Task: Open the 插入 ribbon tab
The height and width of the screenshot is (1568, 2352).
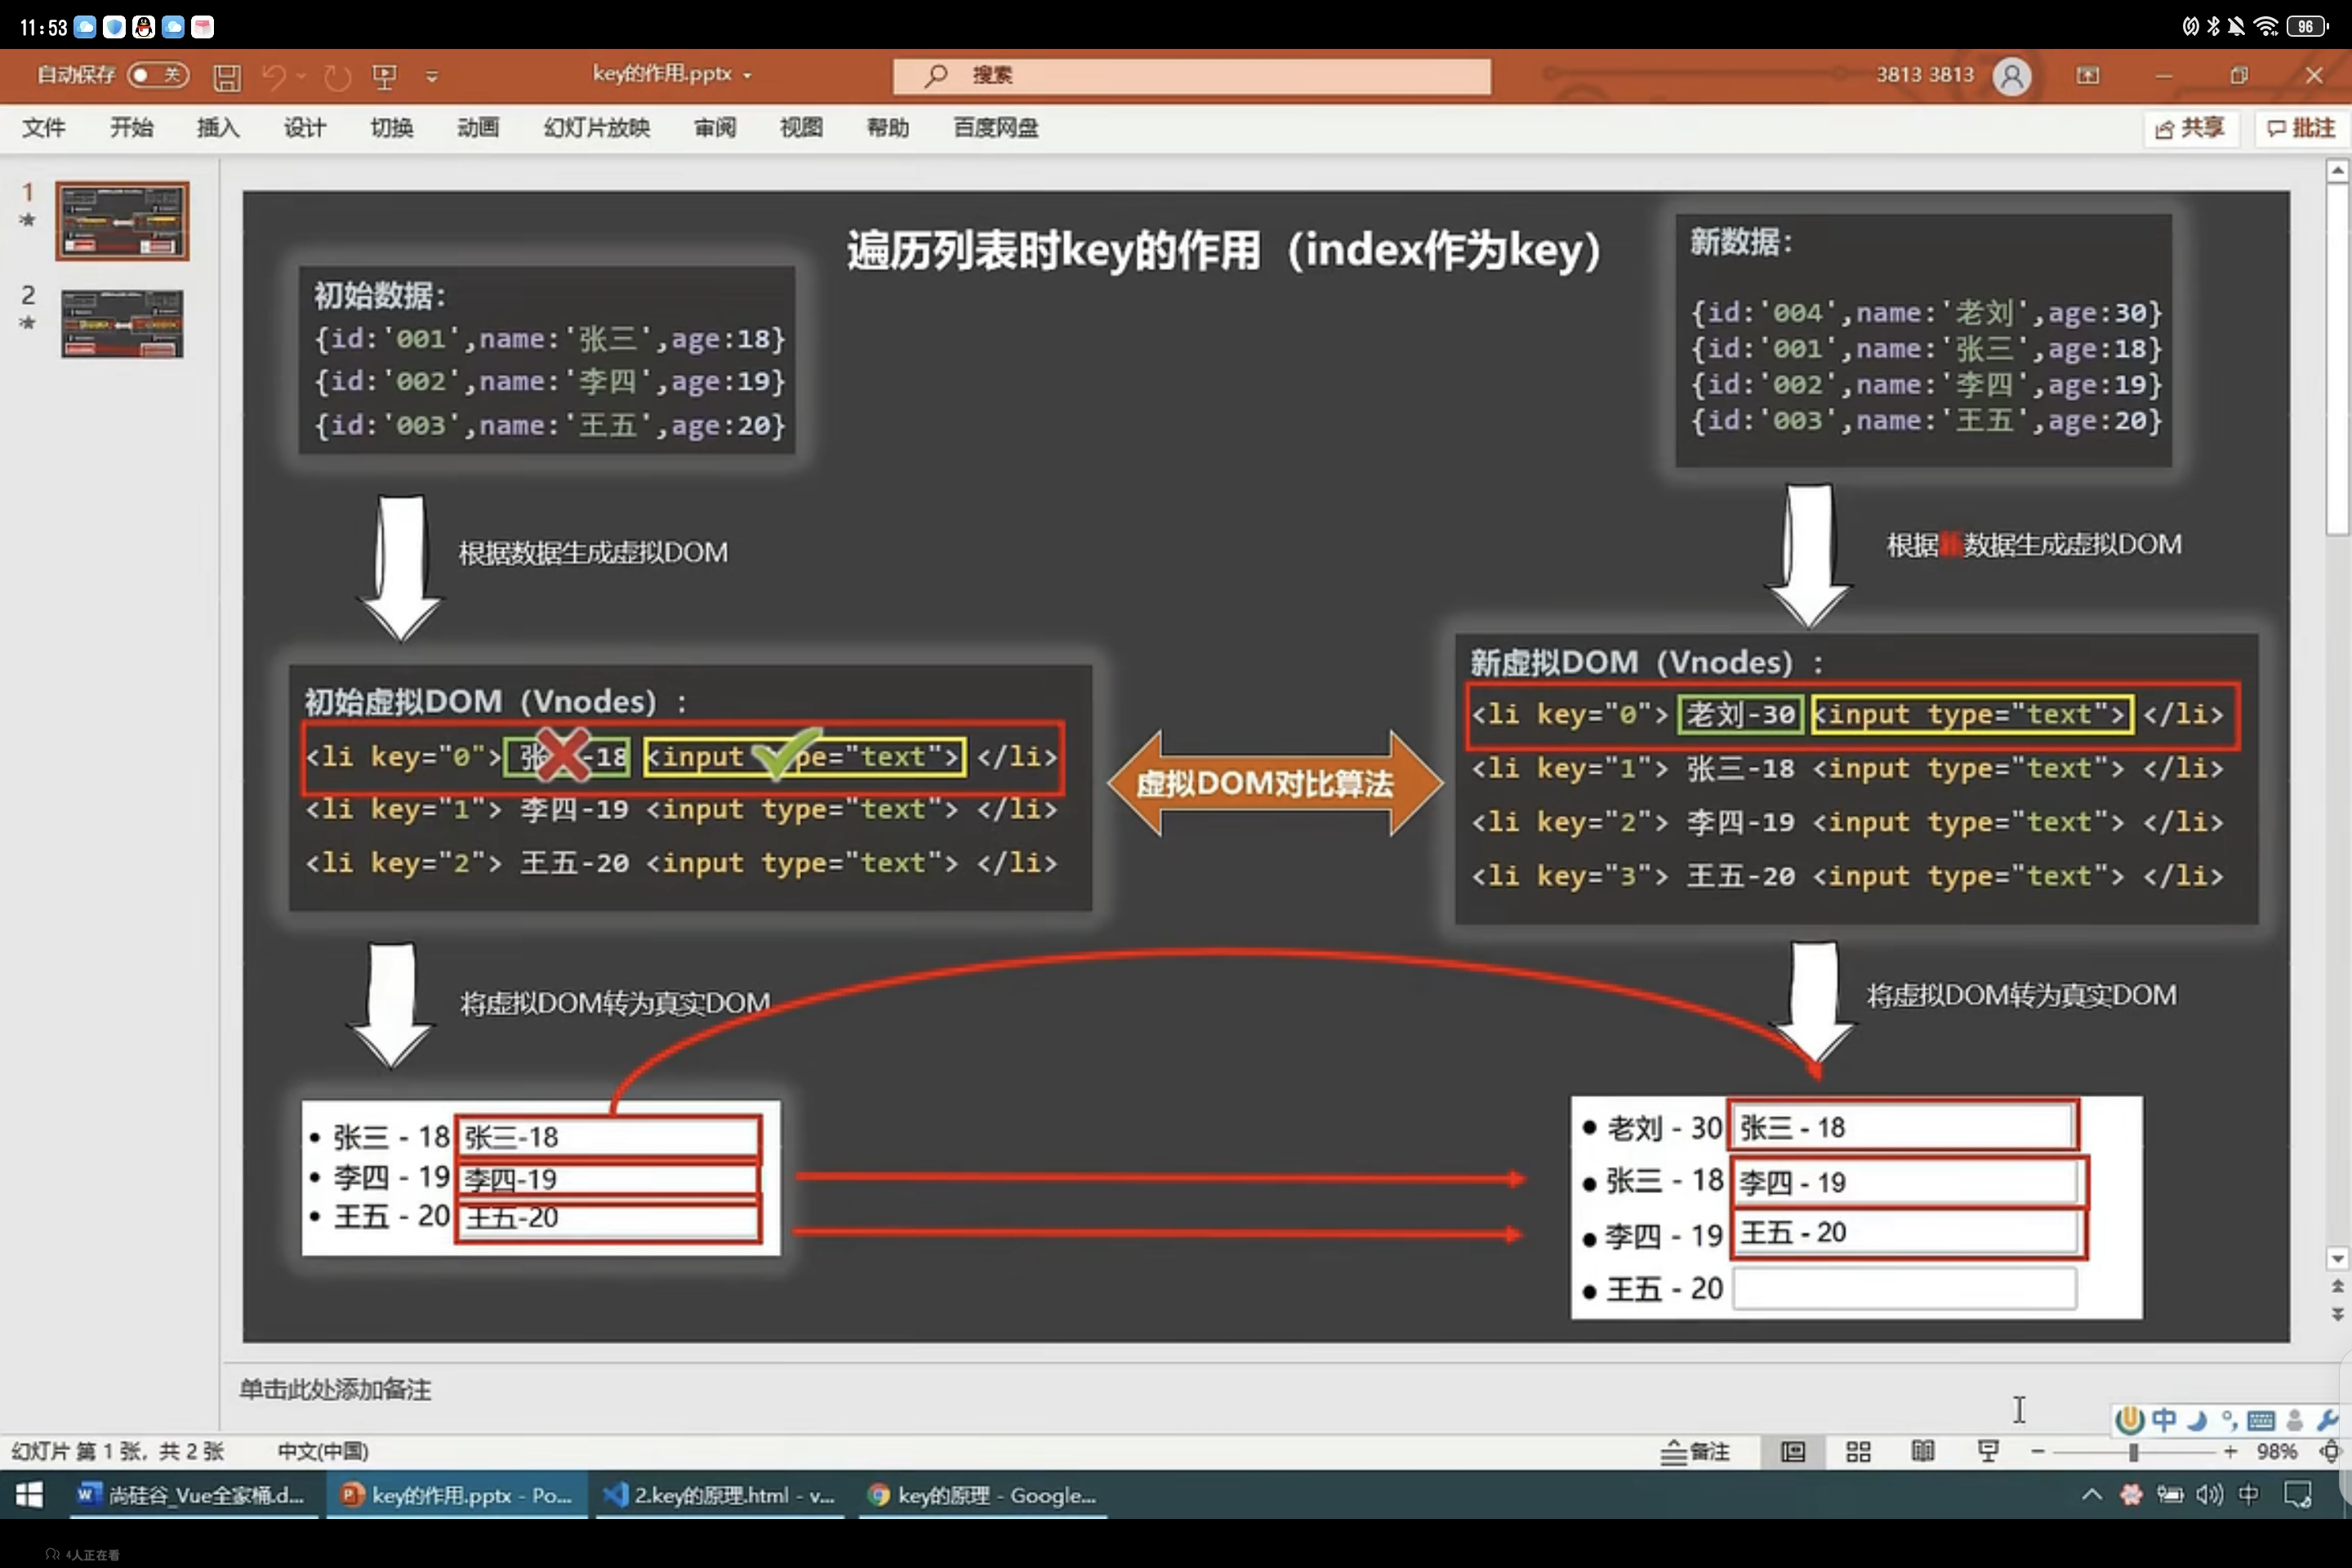Action: (217, 128)
